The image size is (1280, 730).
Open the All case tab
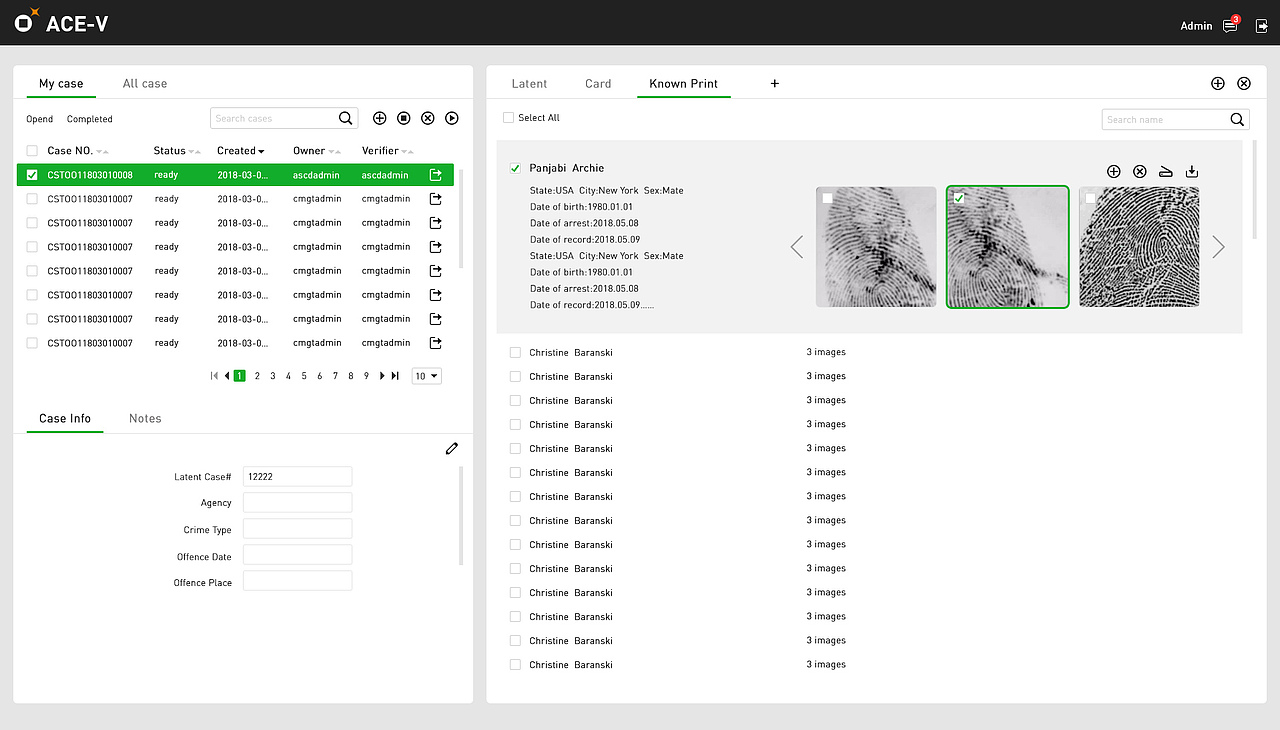point(144,83)
